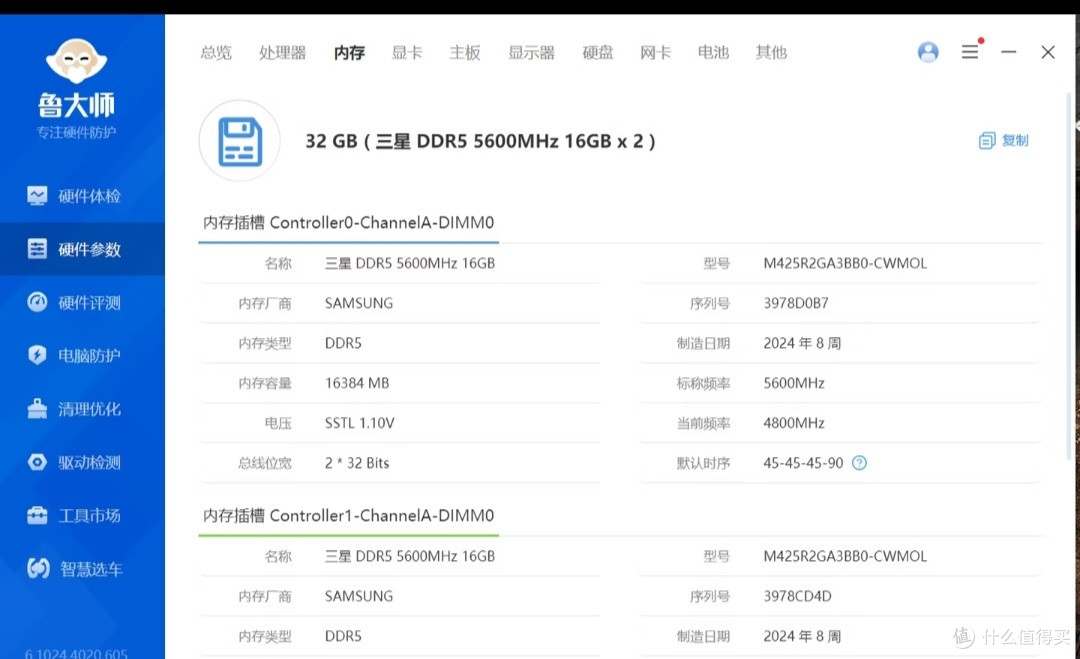
Task: Open the 清理优化 cleanup icon
Action: [x=37, y=408]
